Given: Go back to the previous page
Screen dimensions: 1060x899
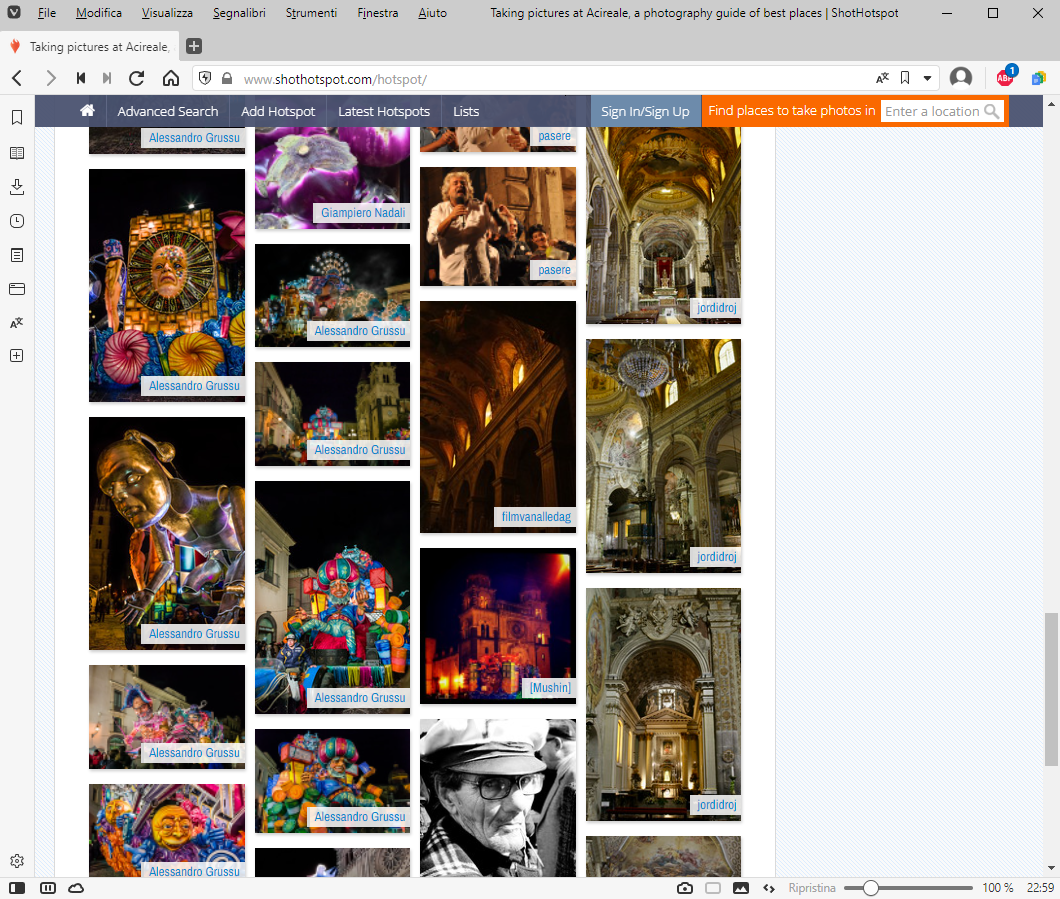Looking at the screenshot, I should (18, 78).
